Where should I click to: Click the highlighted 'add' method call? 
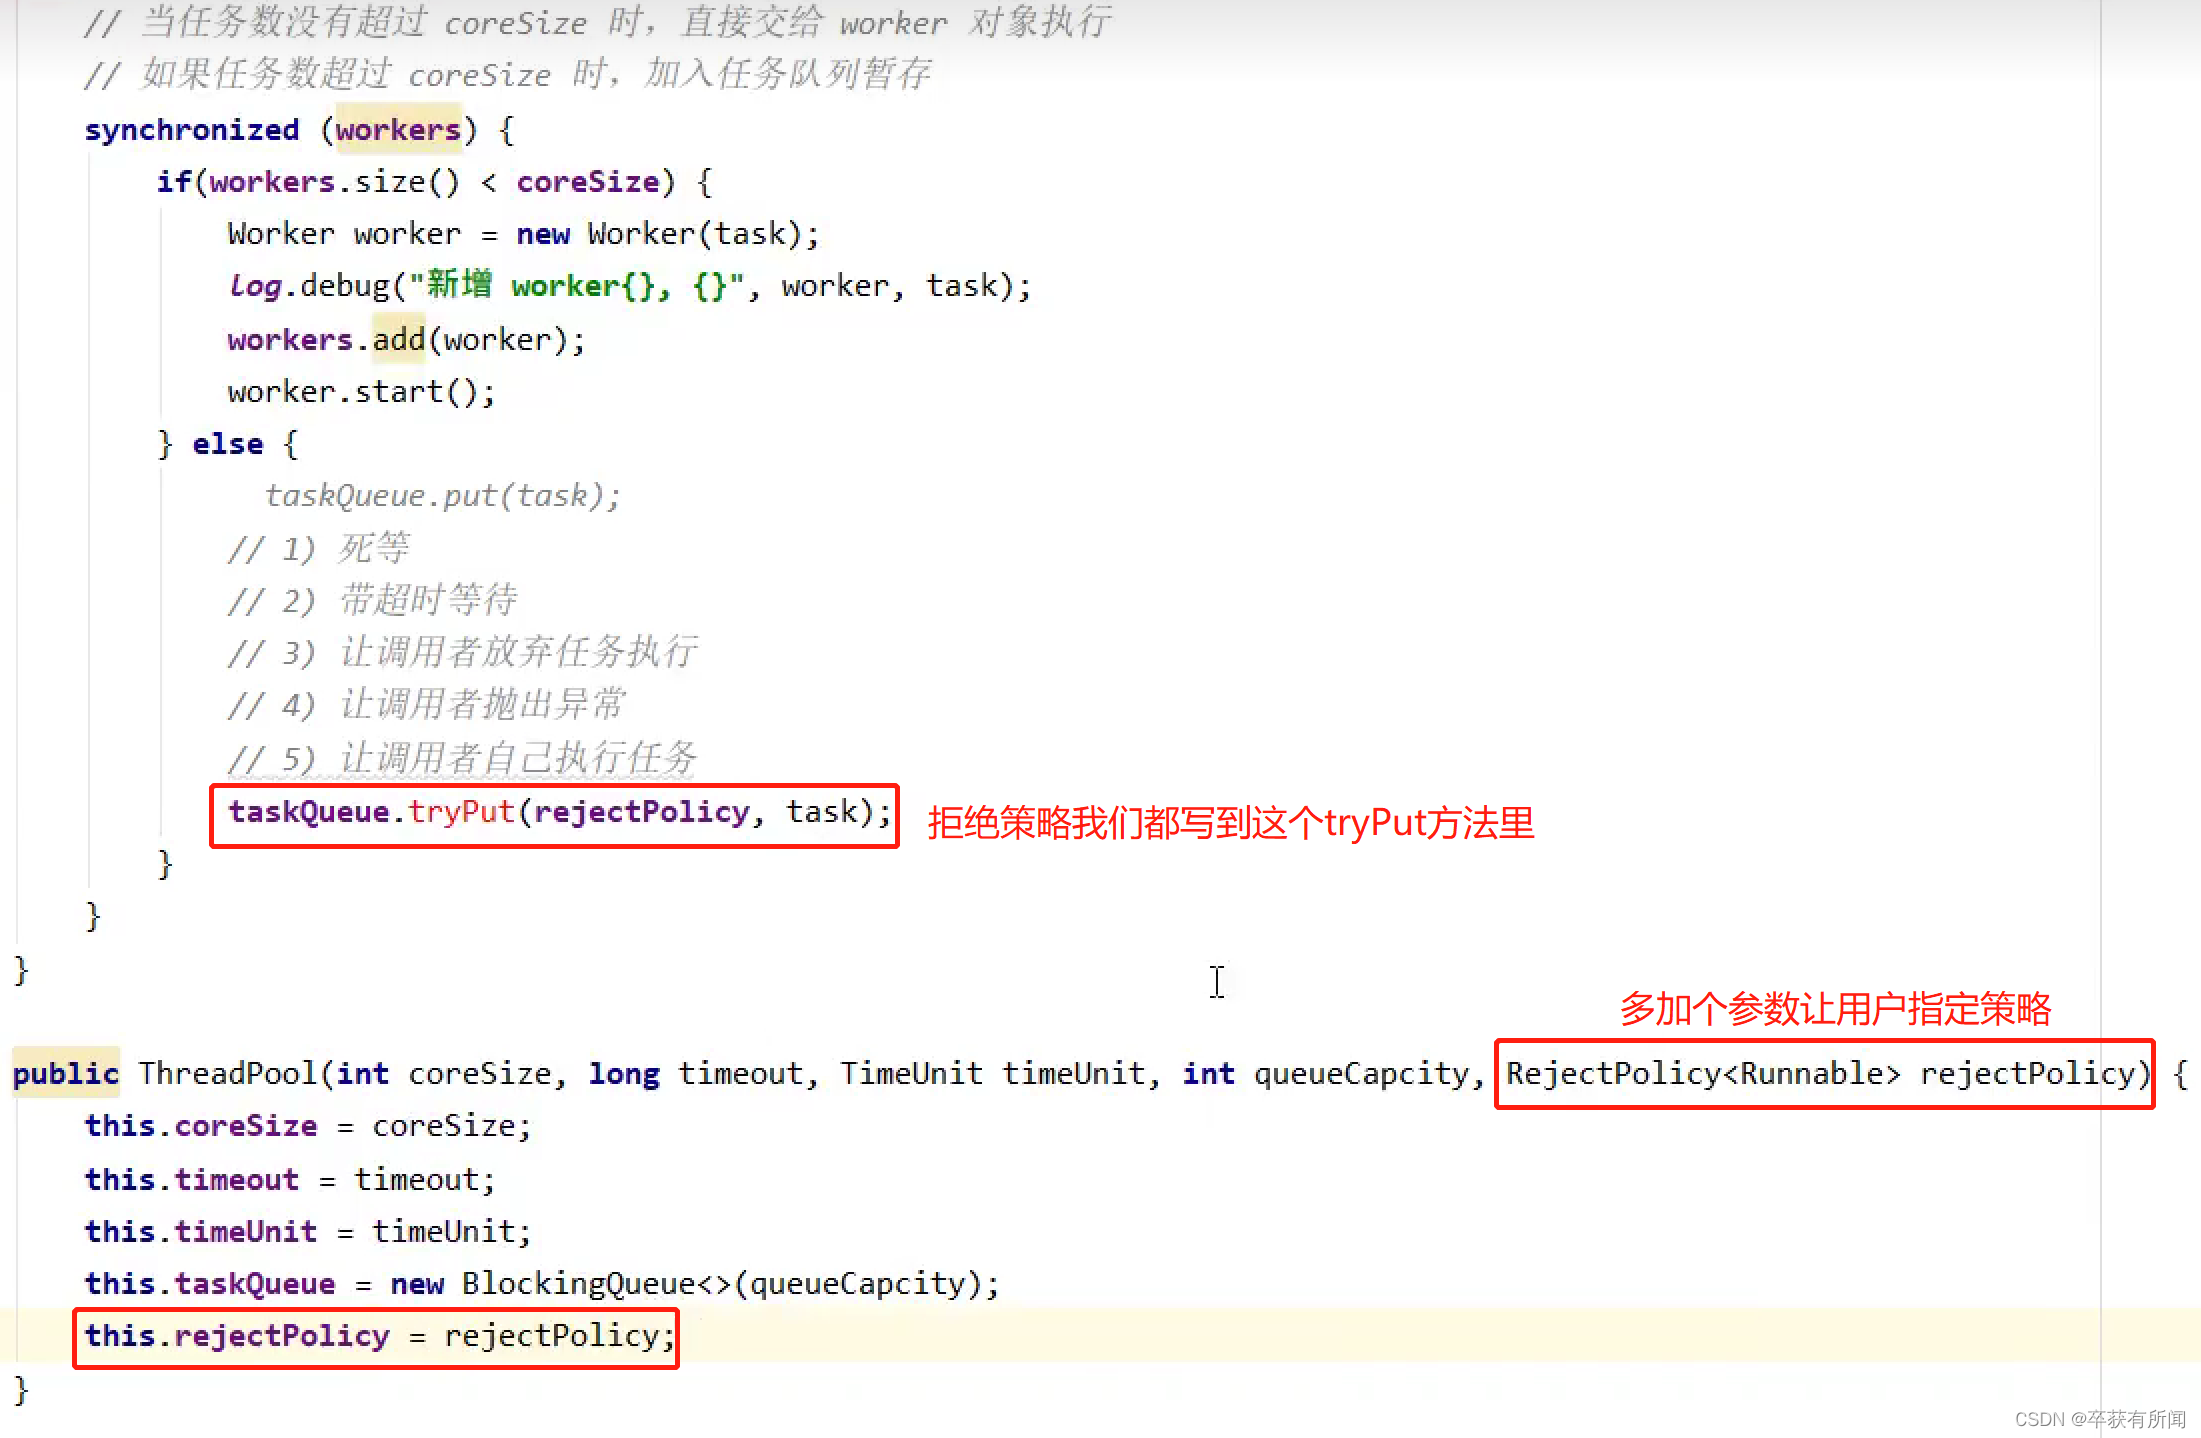(398, 340)
